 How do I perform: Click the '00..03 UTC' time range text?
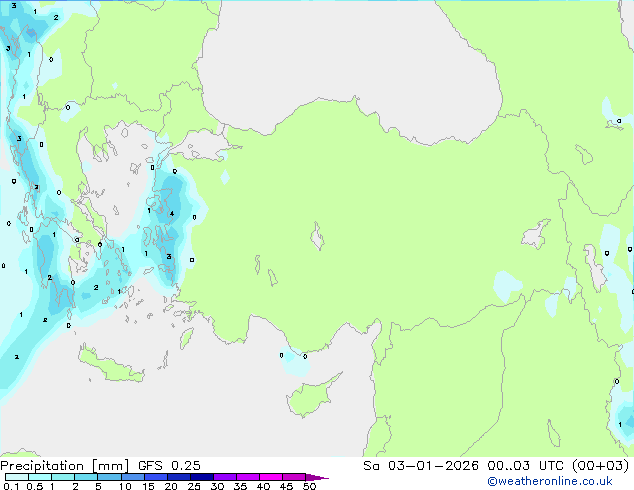tap(525, 466)
